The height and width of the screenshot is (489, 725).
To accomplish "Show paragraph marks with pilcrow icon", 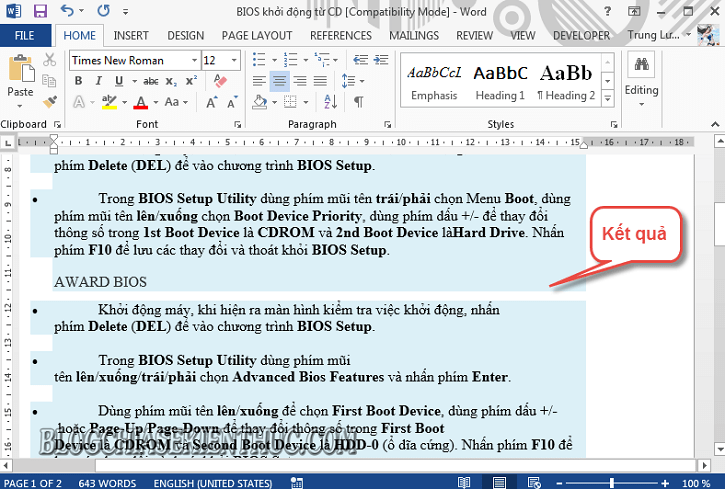I will (358, 102).
